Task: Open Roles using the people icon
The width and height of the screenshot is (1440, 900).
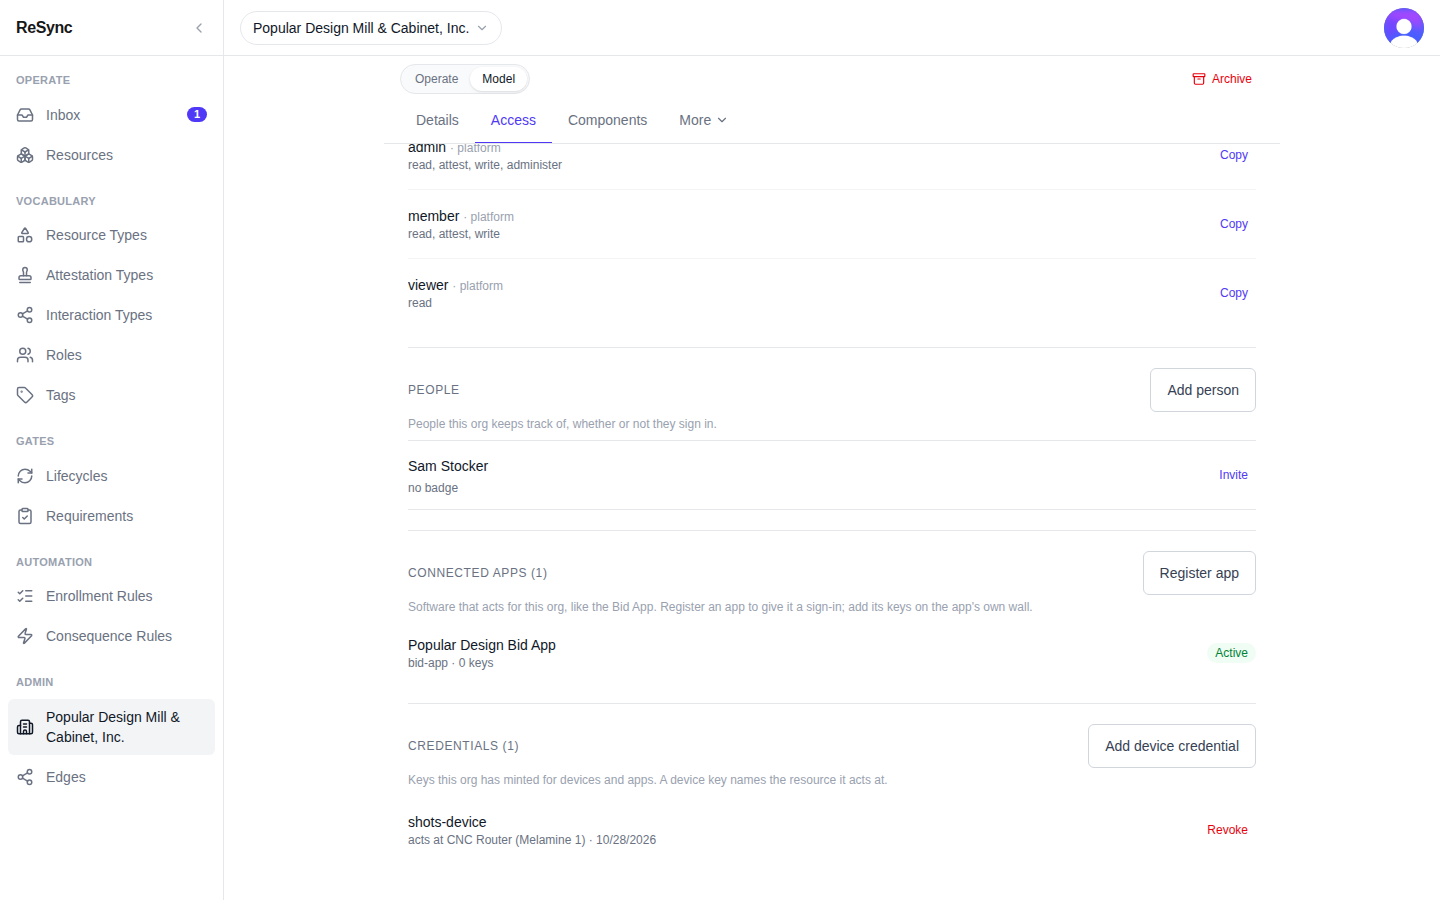Action: tap(25, 355)
